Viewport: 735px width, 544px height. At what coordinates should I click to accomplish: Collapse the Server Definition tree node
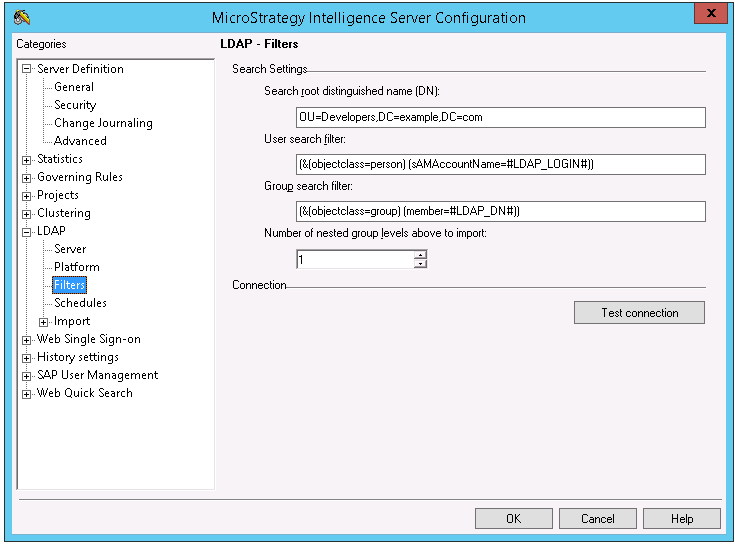click(27, 69)
